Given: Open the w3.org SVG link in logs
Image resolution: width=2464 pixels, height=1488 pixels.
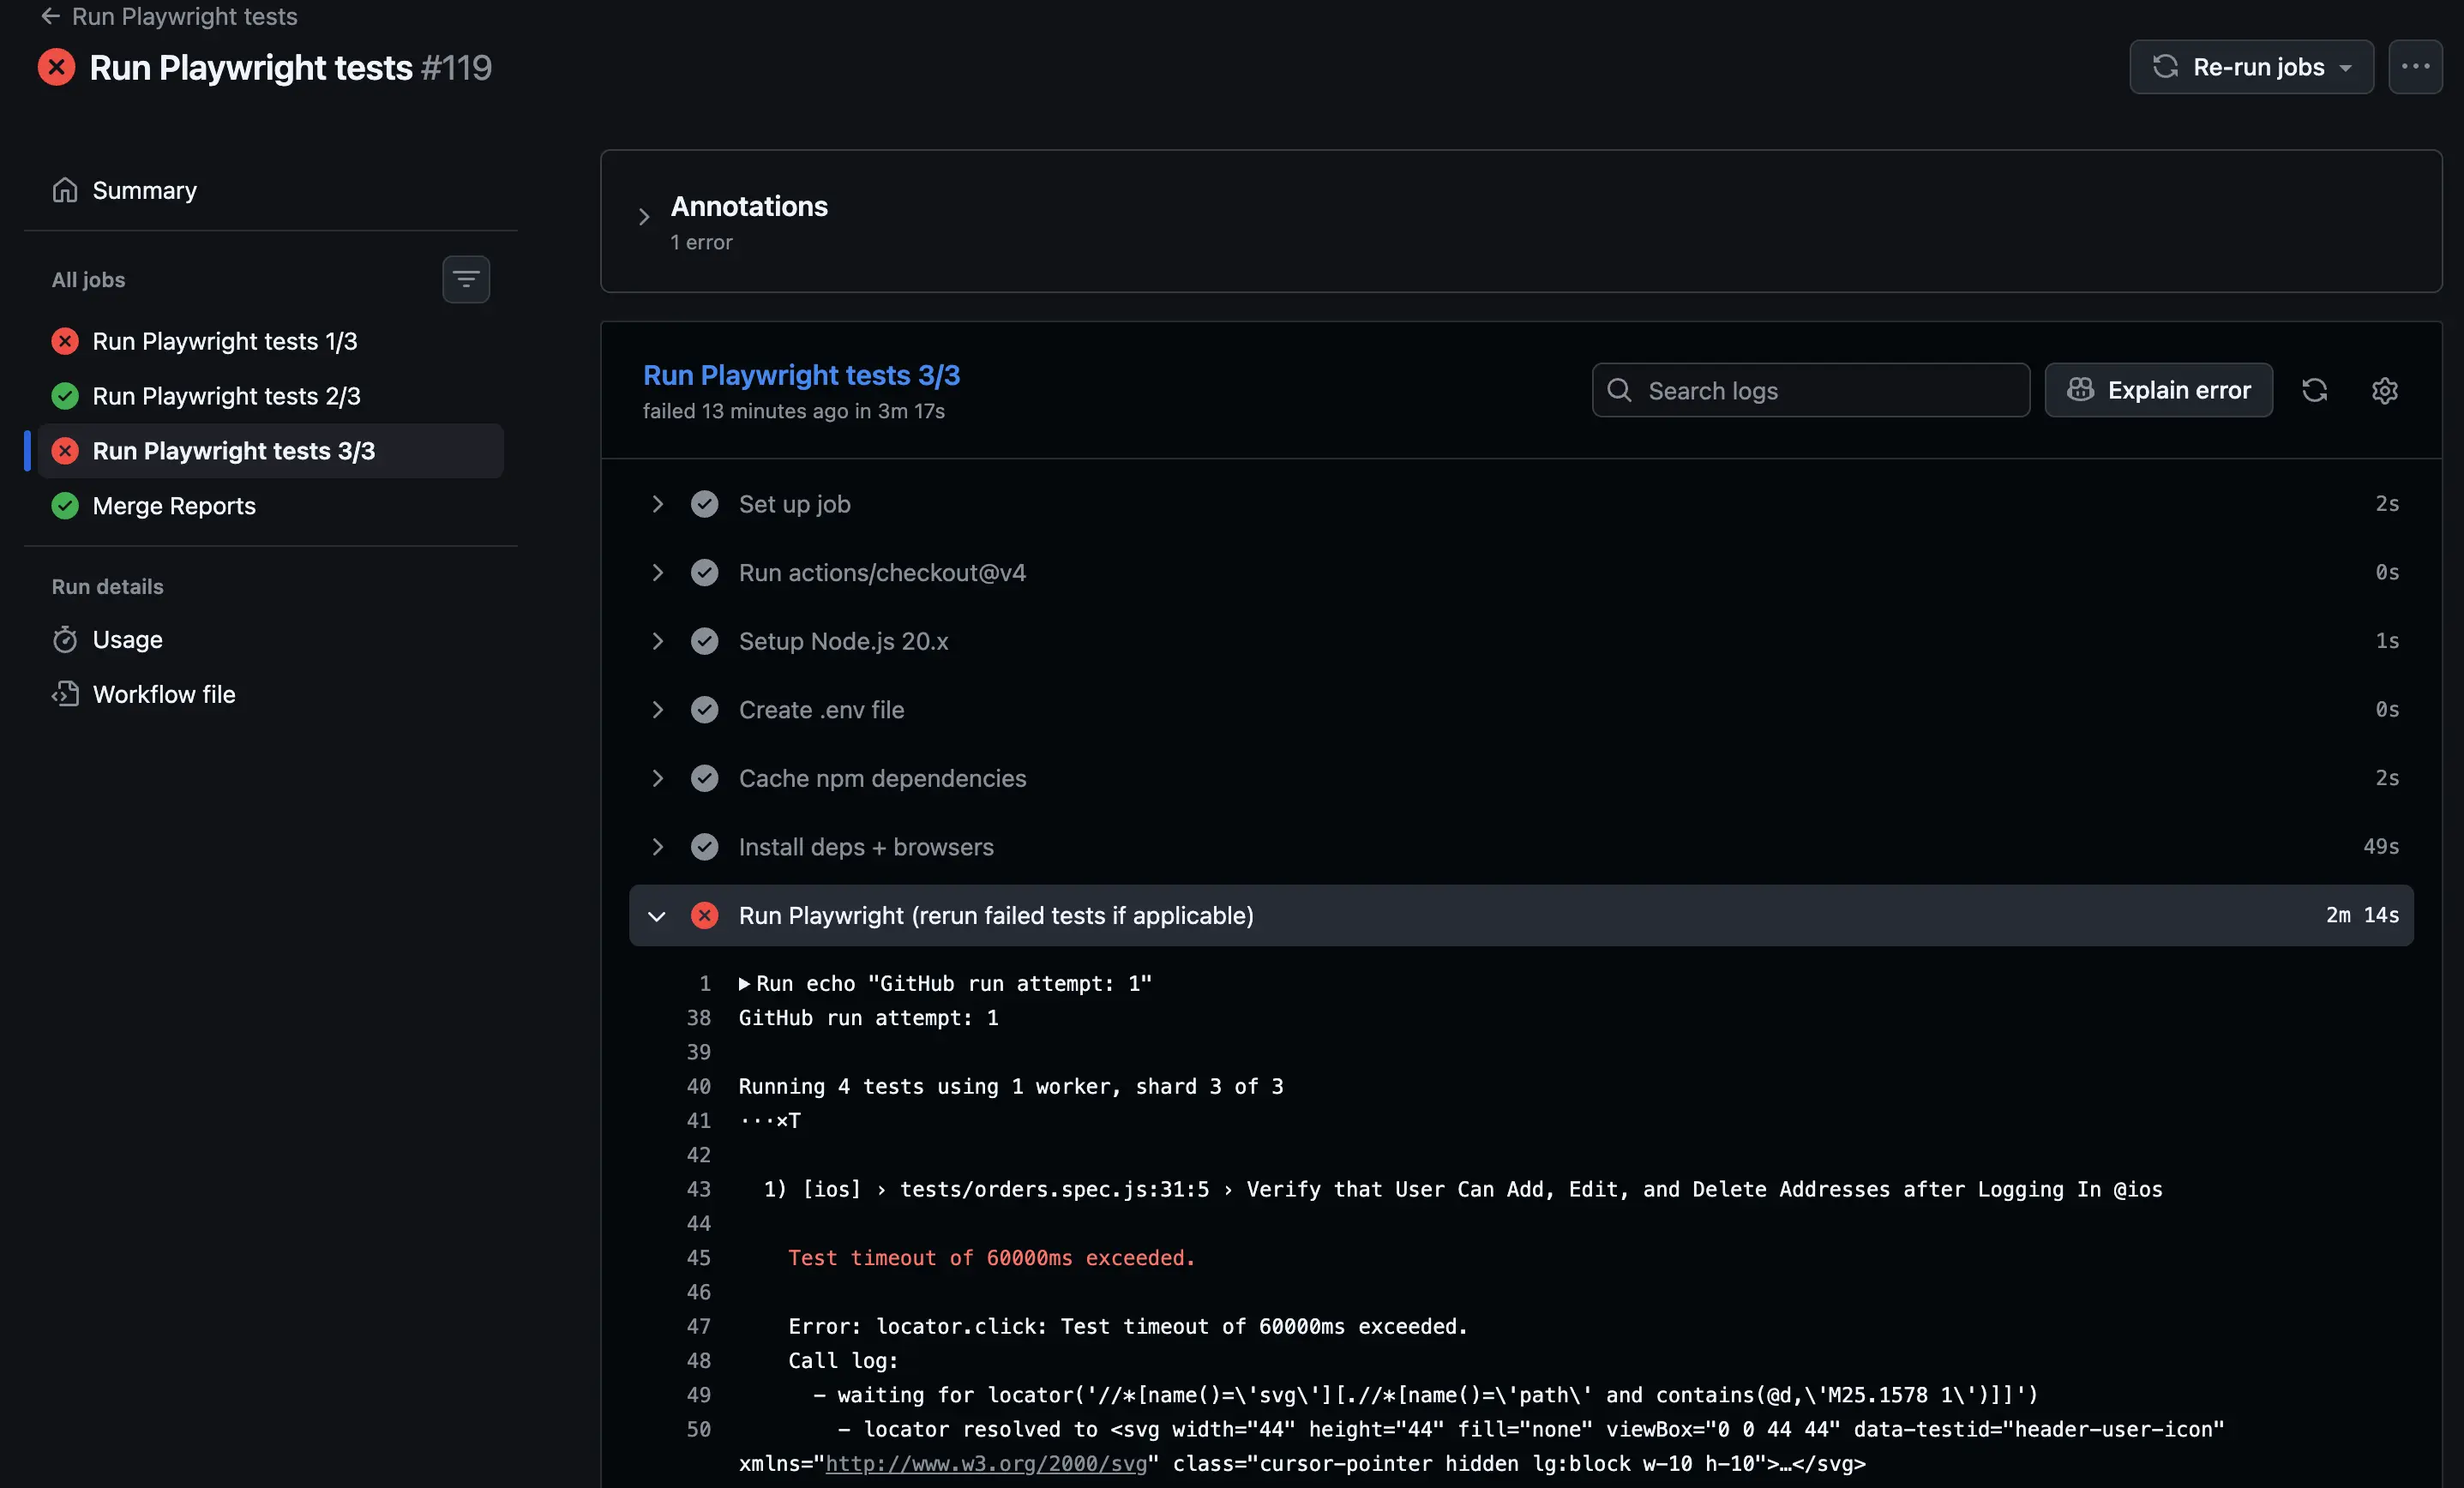Looking at the screenshot, I should click(985, 1463).
